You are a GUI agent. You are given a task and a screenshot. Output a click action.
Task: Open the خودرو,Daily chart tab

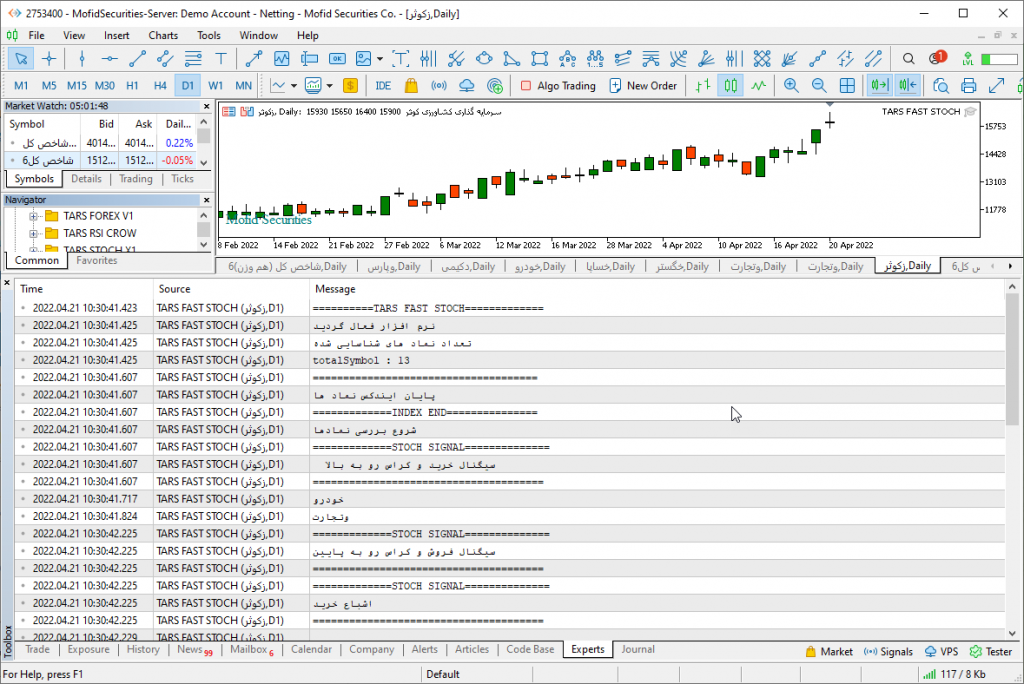539,267
